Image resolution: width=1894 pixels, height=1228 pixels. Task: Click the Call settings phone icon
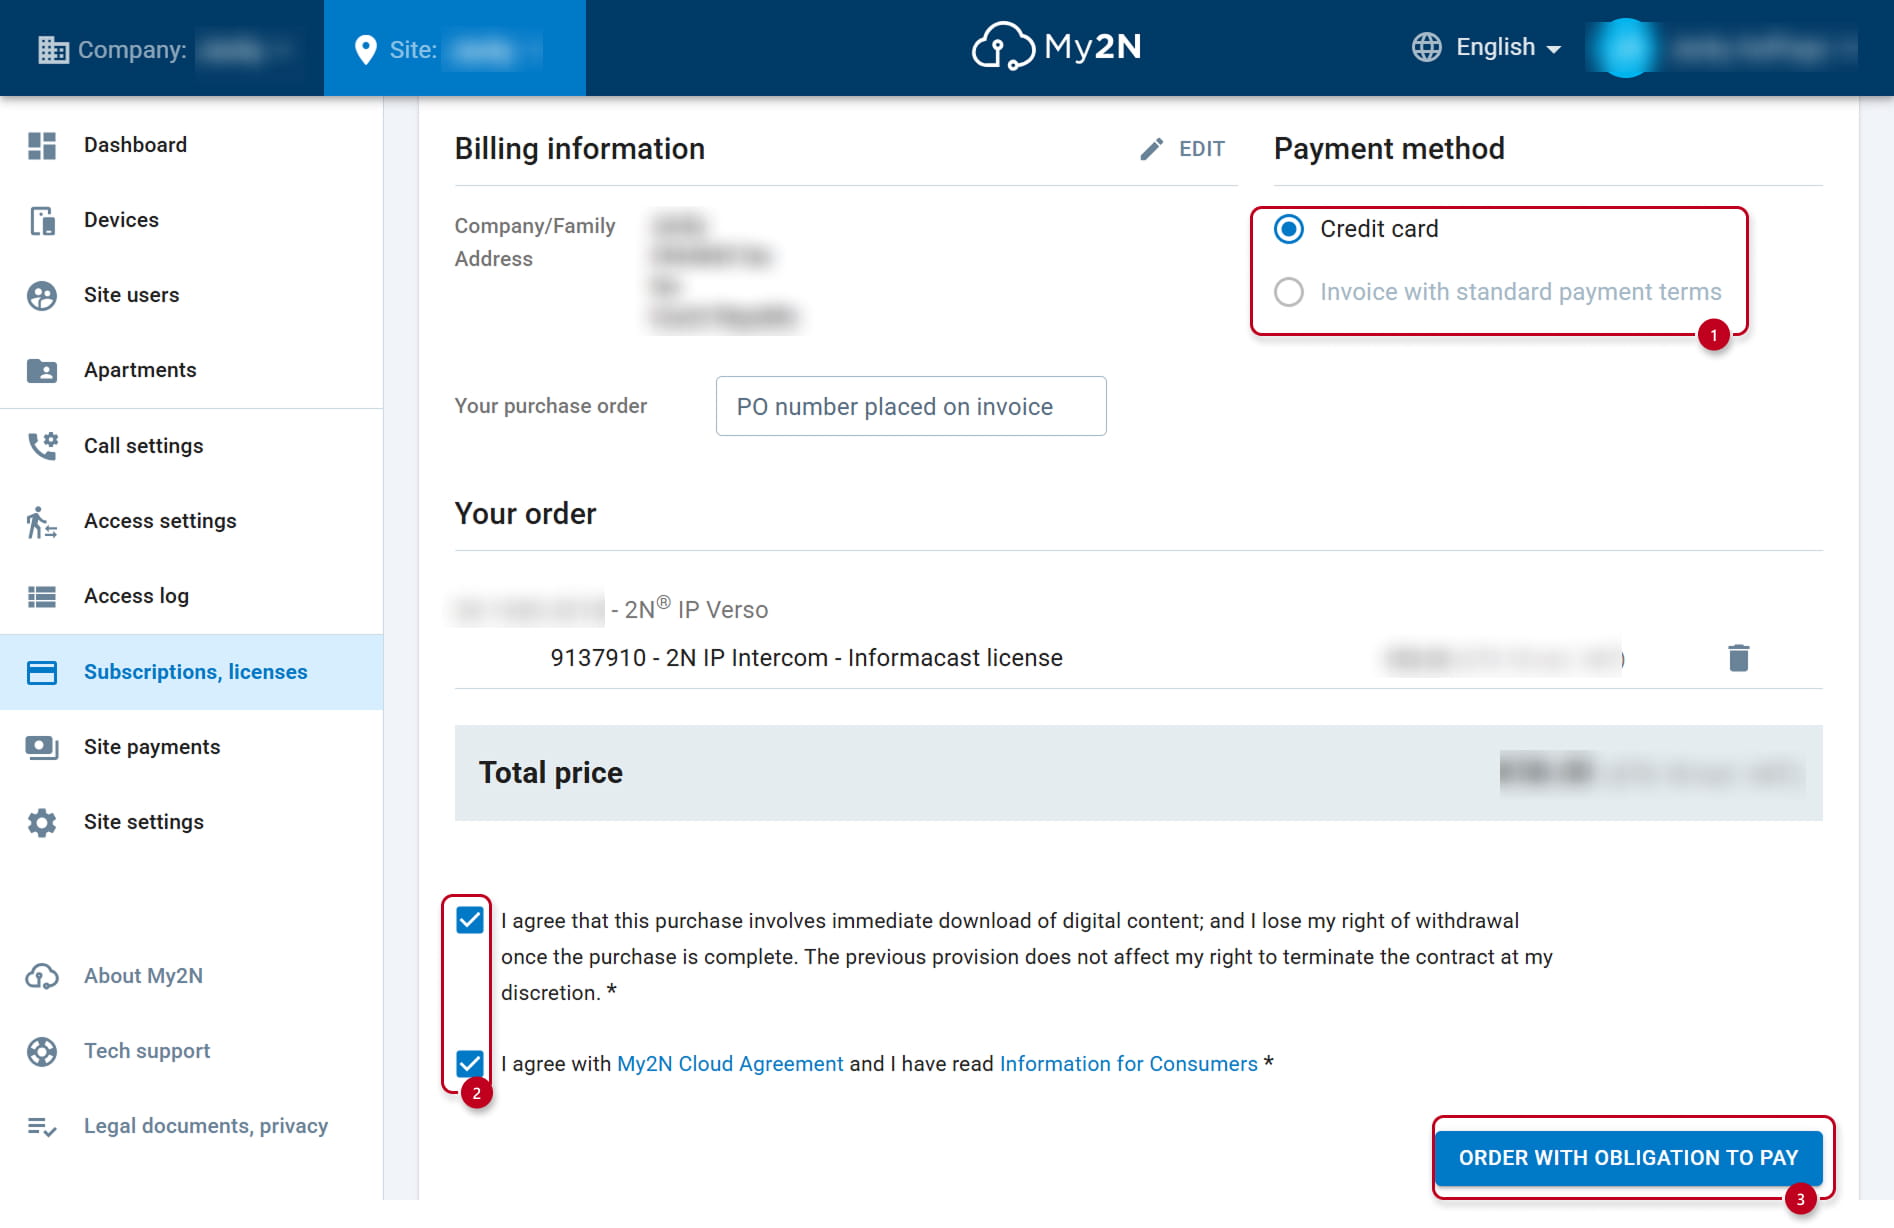tap(42, 446)
